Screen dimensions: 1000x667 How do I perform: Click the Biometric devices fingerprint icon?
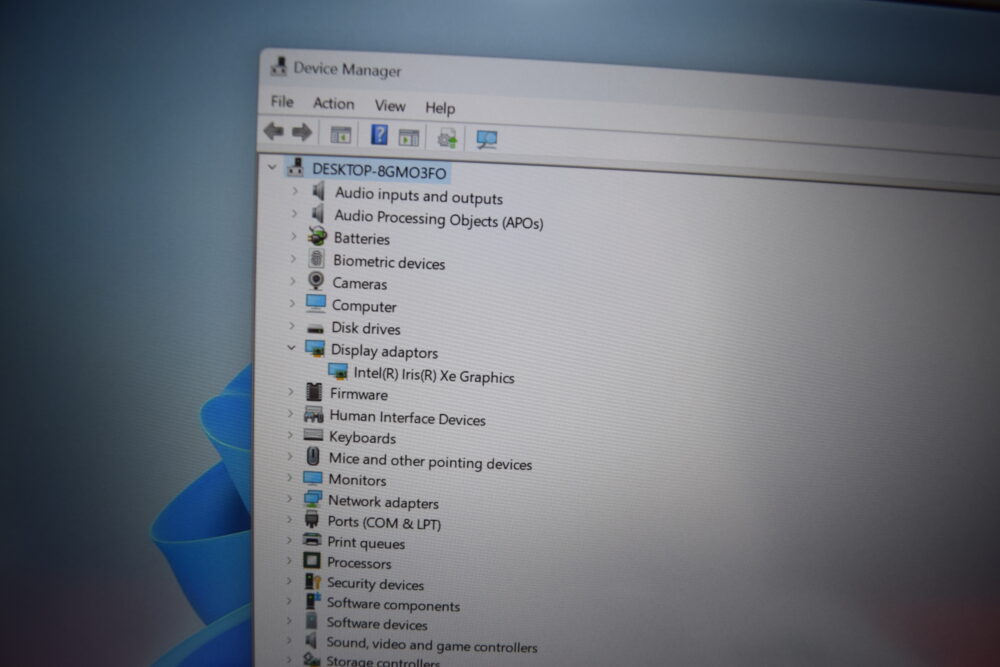[316, 258]
